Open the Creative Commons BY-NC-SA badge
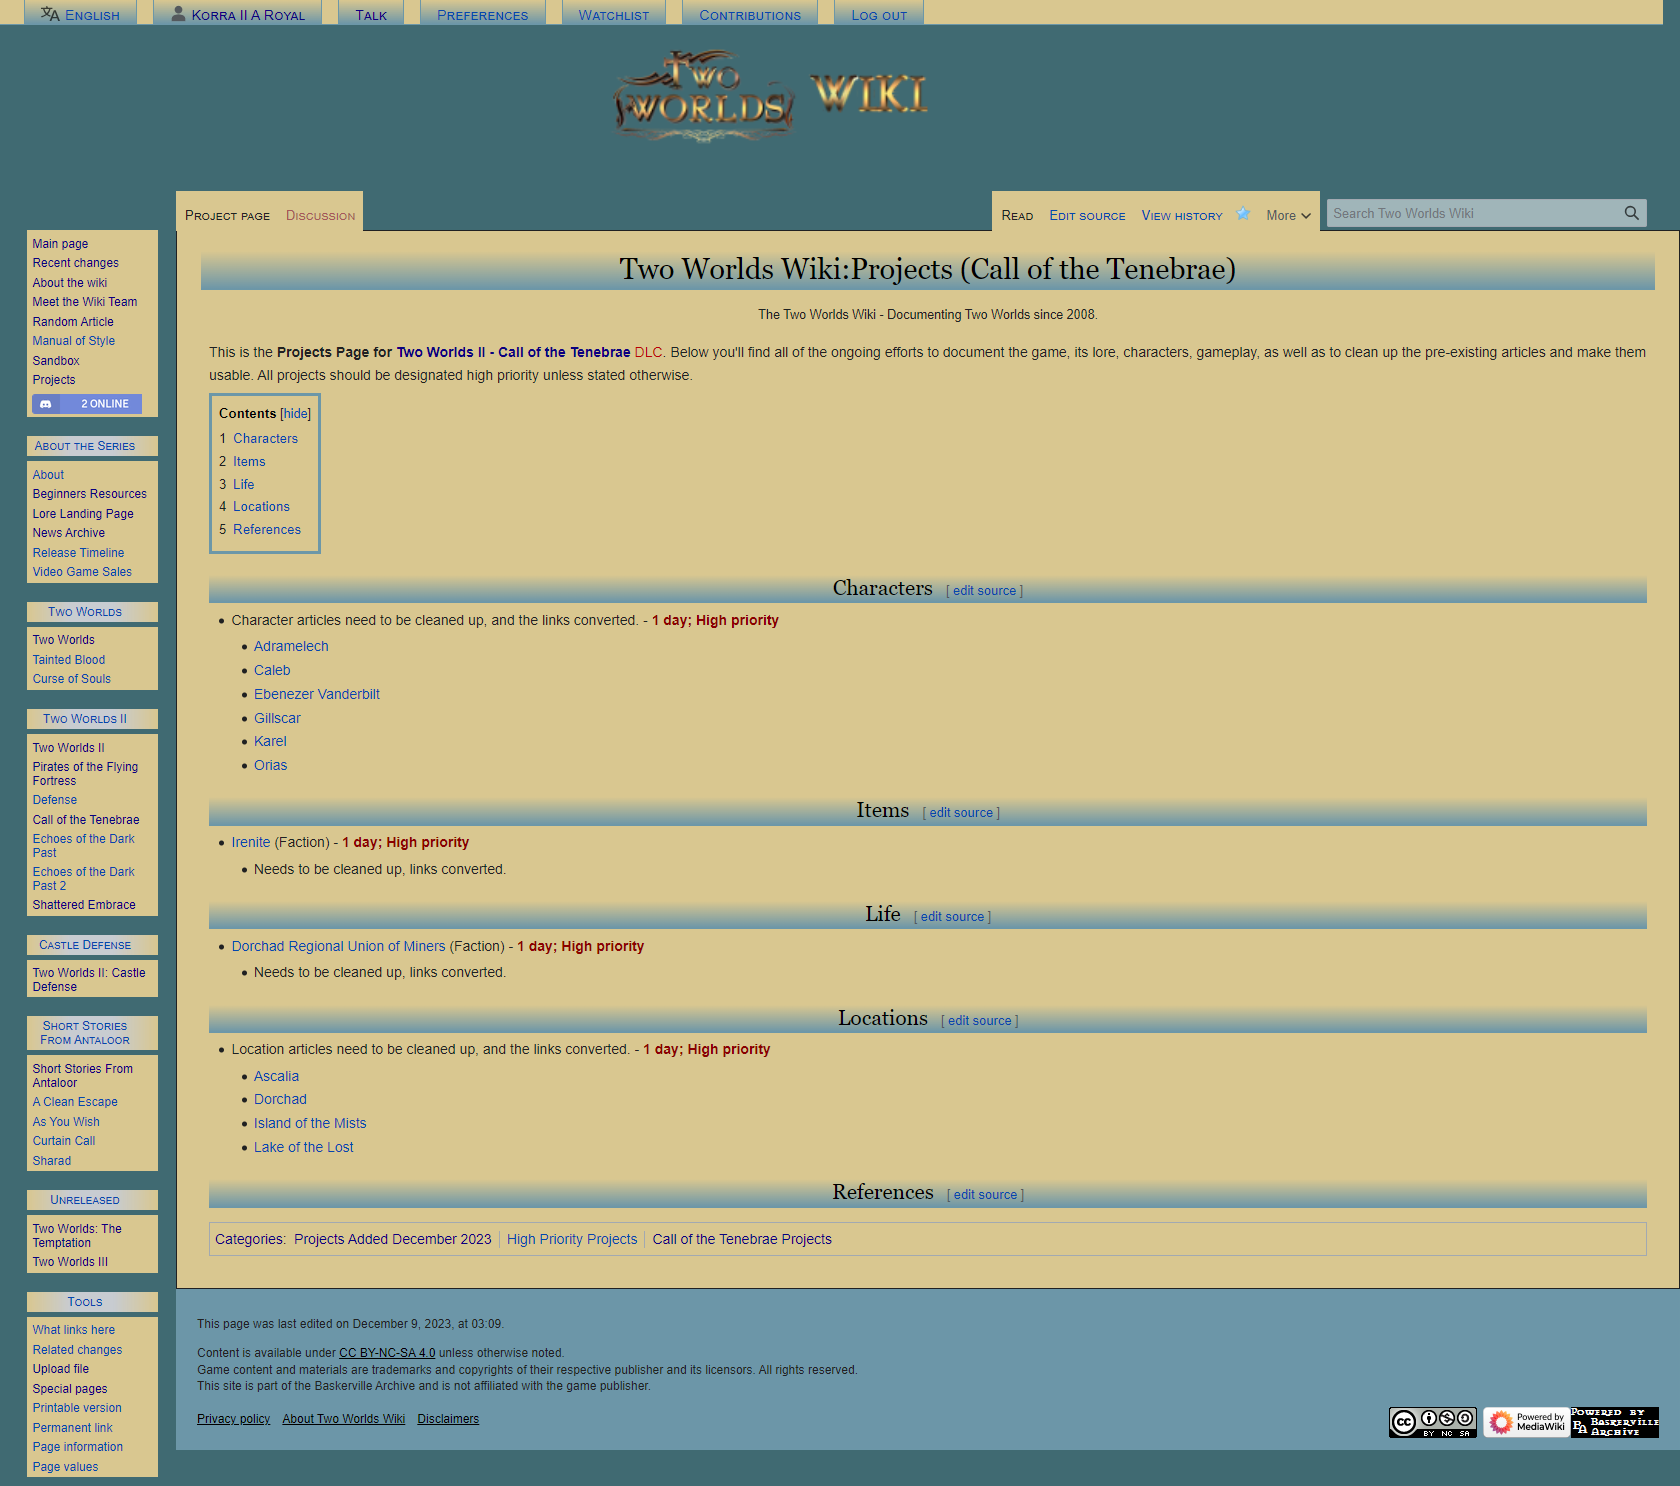The height and width of the screenshot is (1486, 1680). pos(1433,1422)
